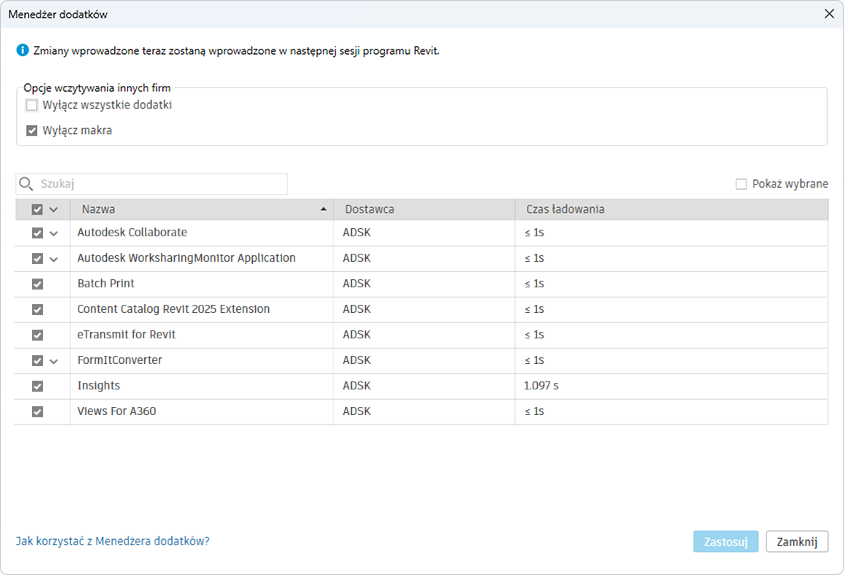Click into the Szukaj search field
The width and height of the screenshot is (844, 575).
[x=160, y=184]
